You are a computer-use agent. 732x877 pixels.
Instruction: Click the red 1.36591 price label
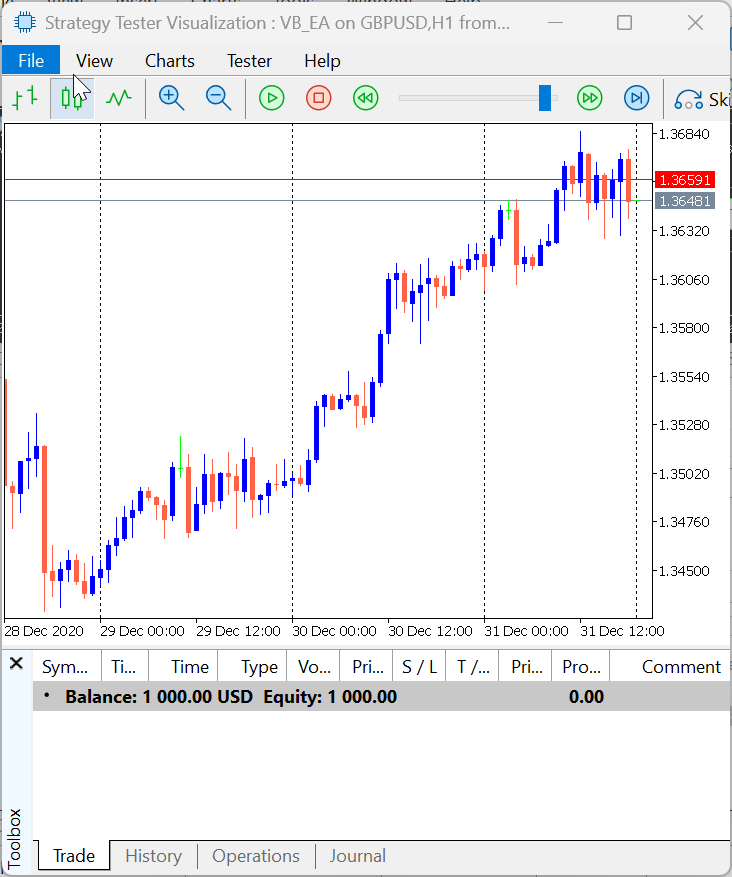click(684, 180)
